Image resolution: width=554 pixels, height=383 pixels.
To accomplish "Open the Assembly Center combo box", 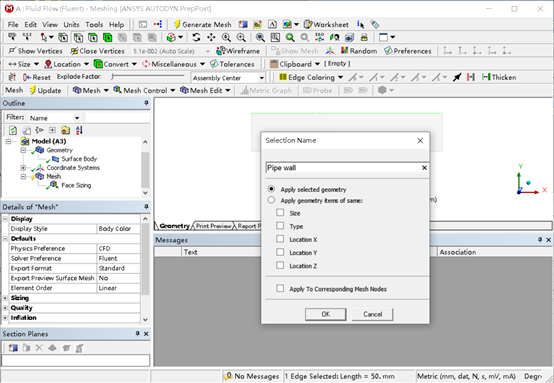I will click(x=228, y=78).
